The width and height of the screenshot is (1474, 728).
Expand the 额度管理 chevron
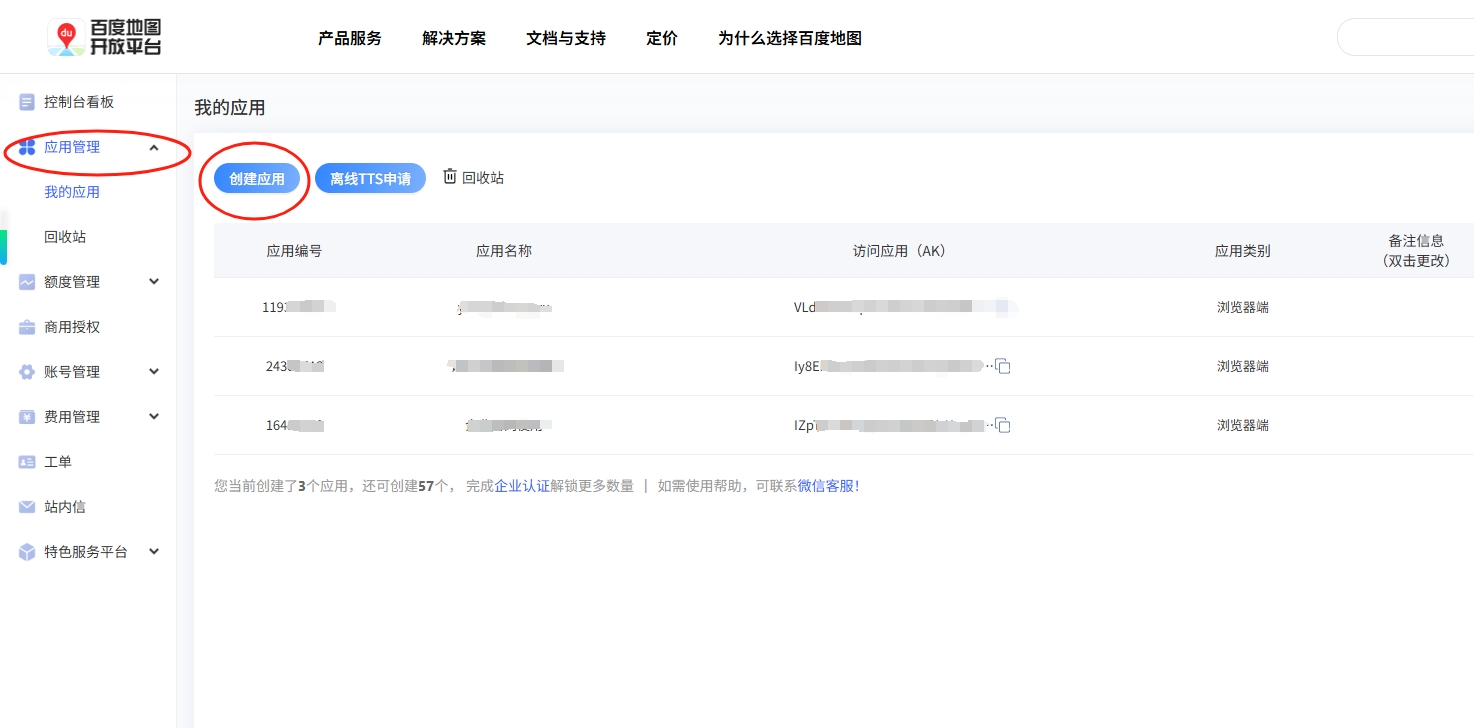point(154,282)
